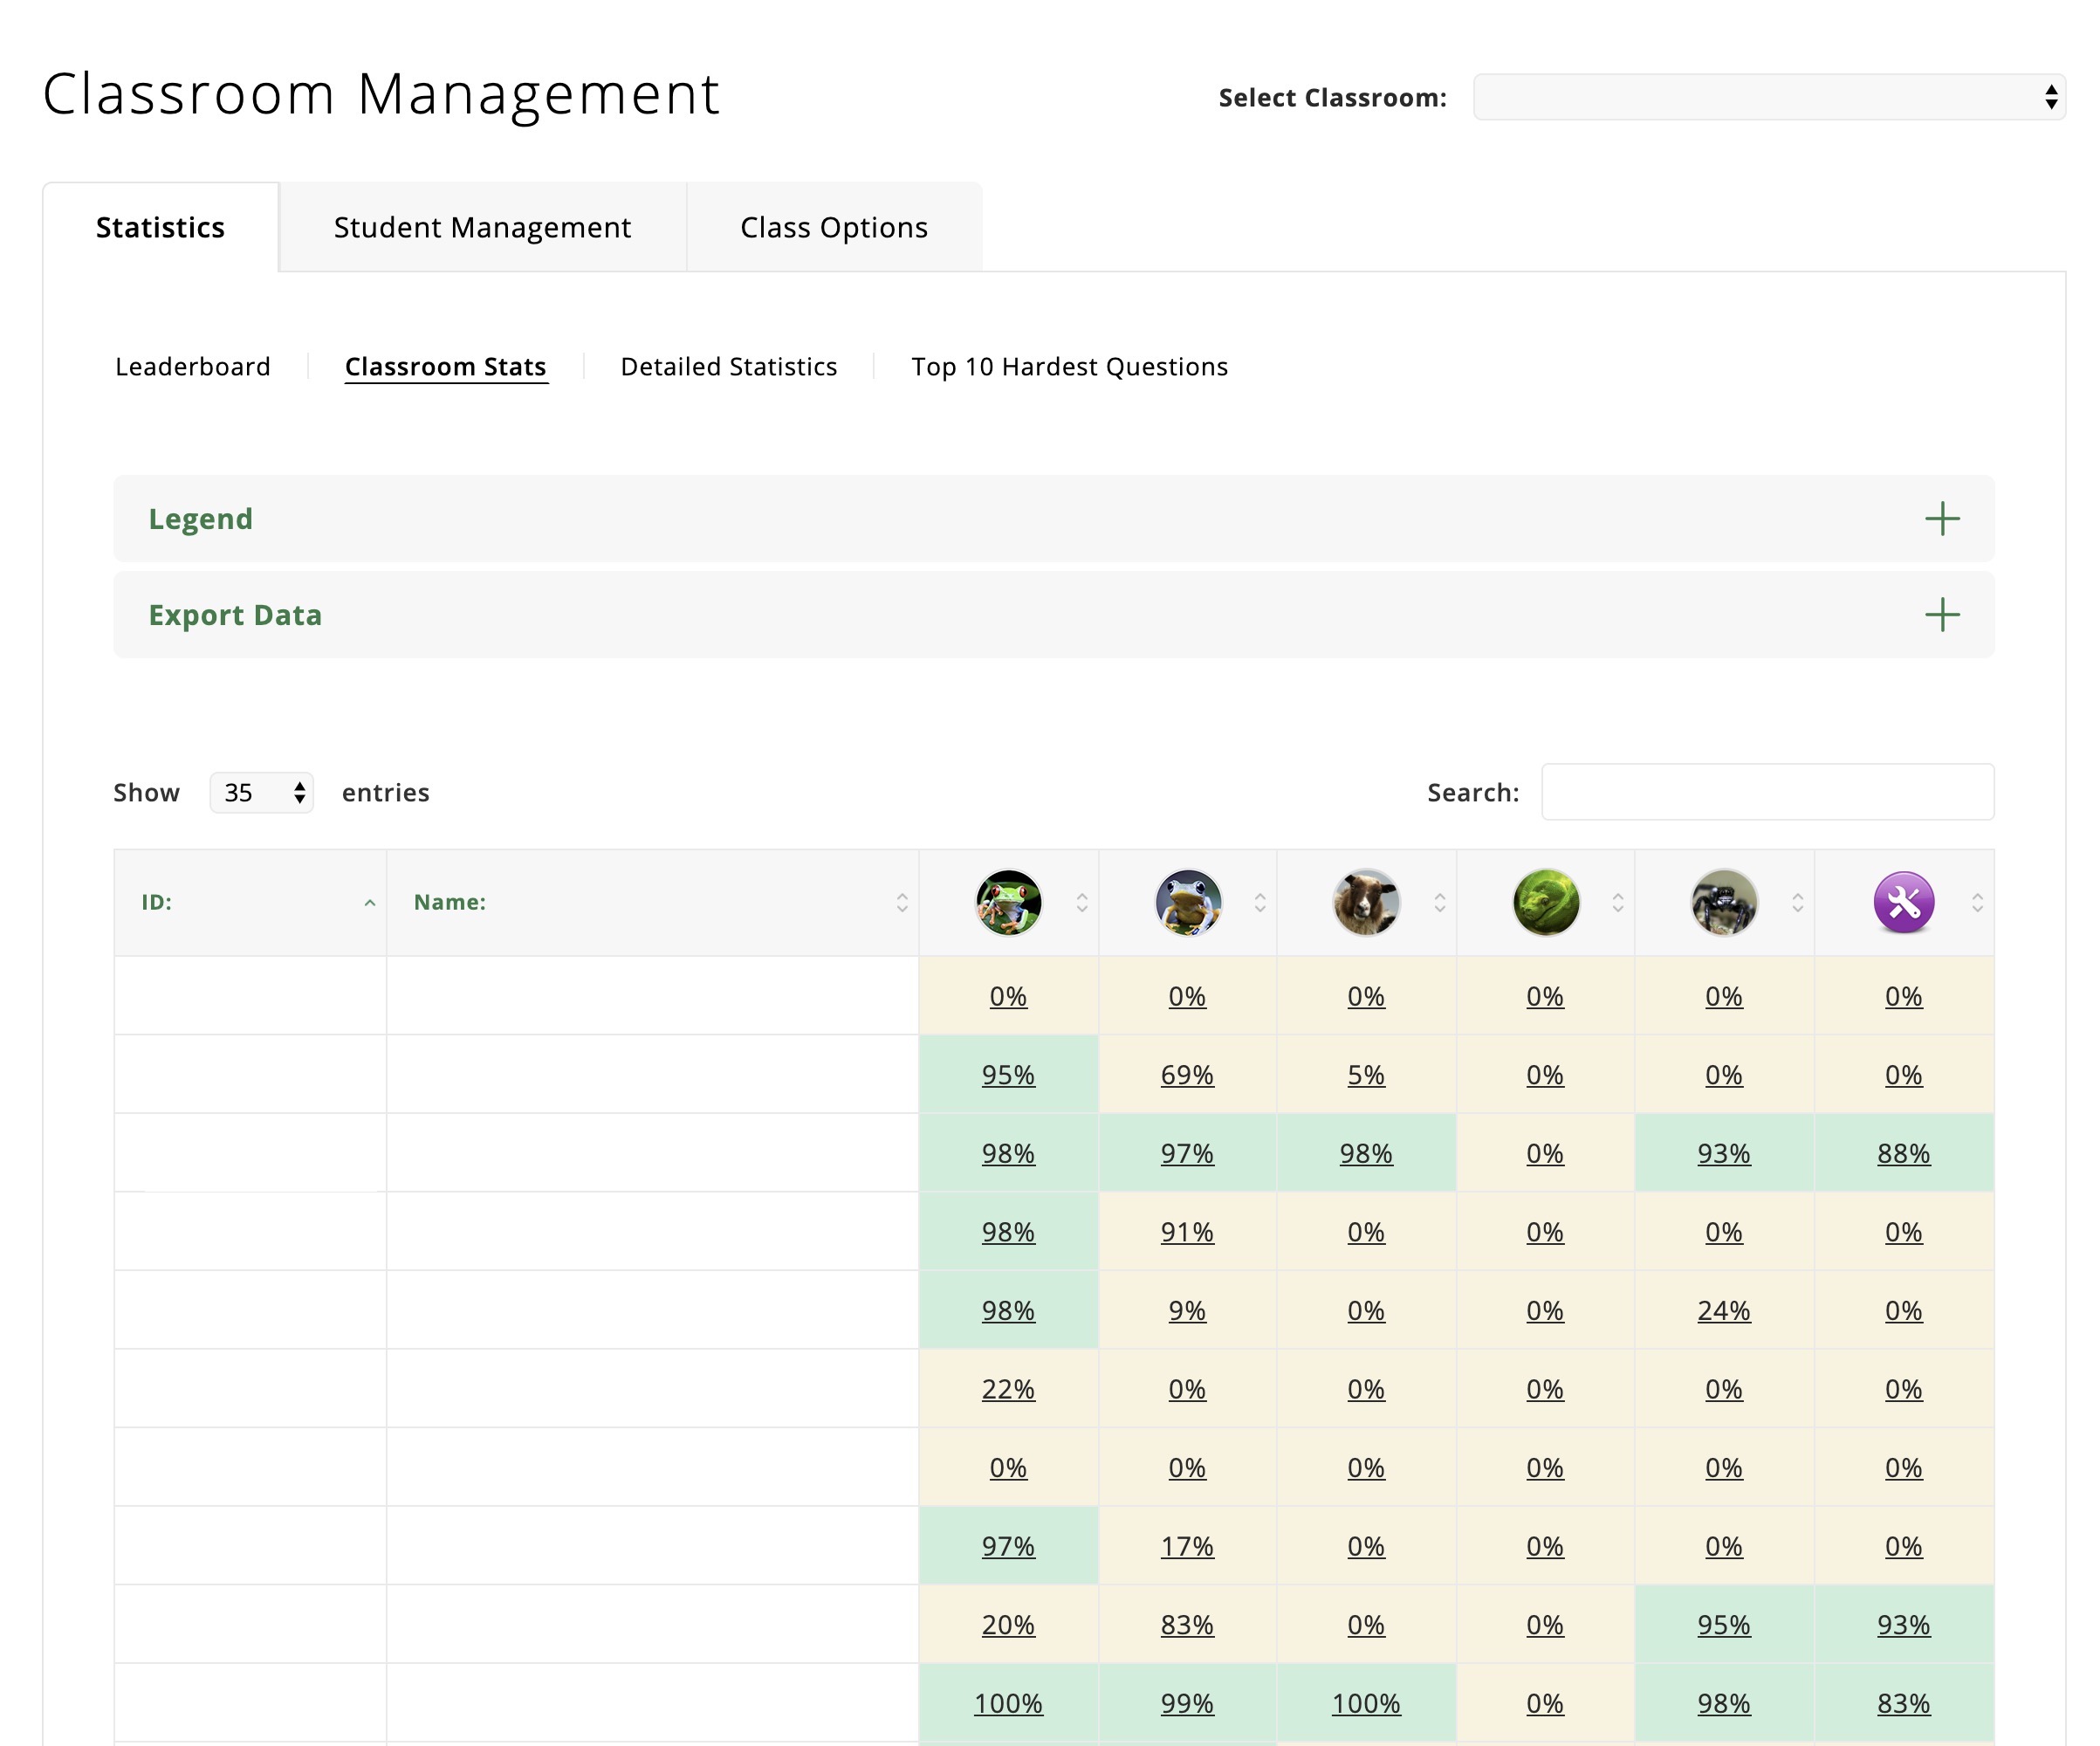Click the red-eyed tree frog column icon
Viewport: 2100px width, 1746px height.
pyautogui.click(x=1008, y=902)
